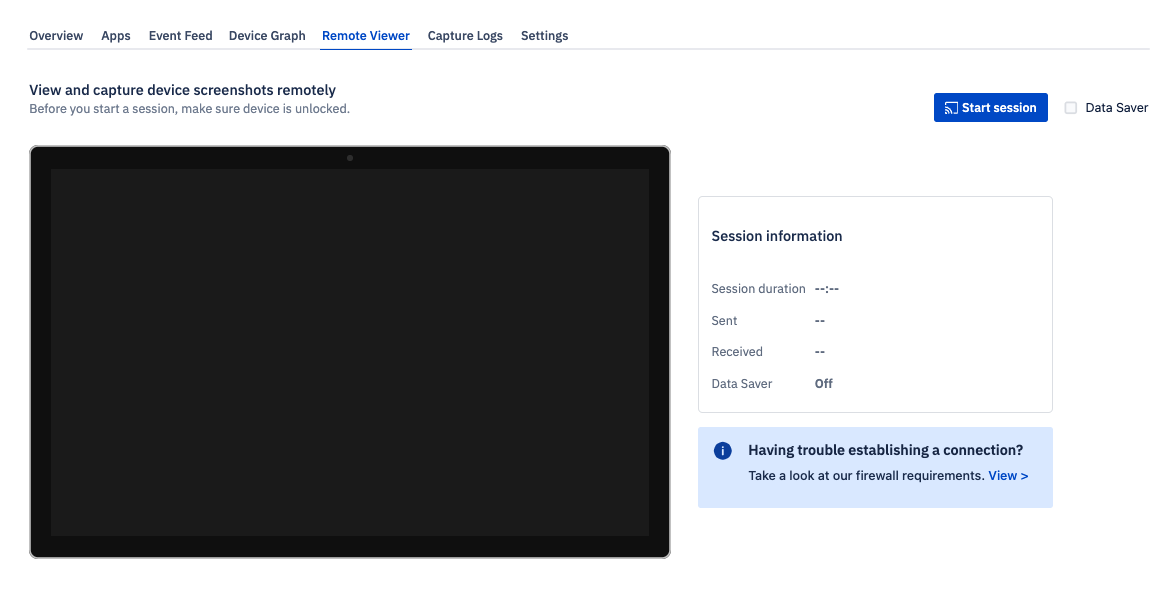Click the blue info icon in connection banner
Screen dimensions: 1161x590
(x=722, y=450)
